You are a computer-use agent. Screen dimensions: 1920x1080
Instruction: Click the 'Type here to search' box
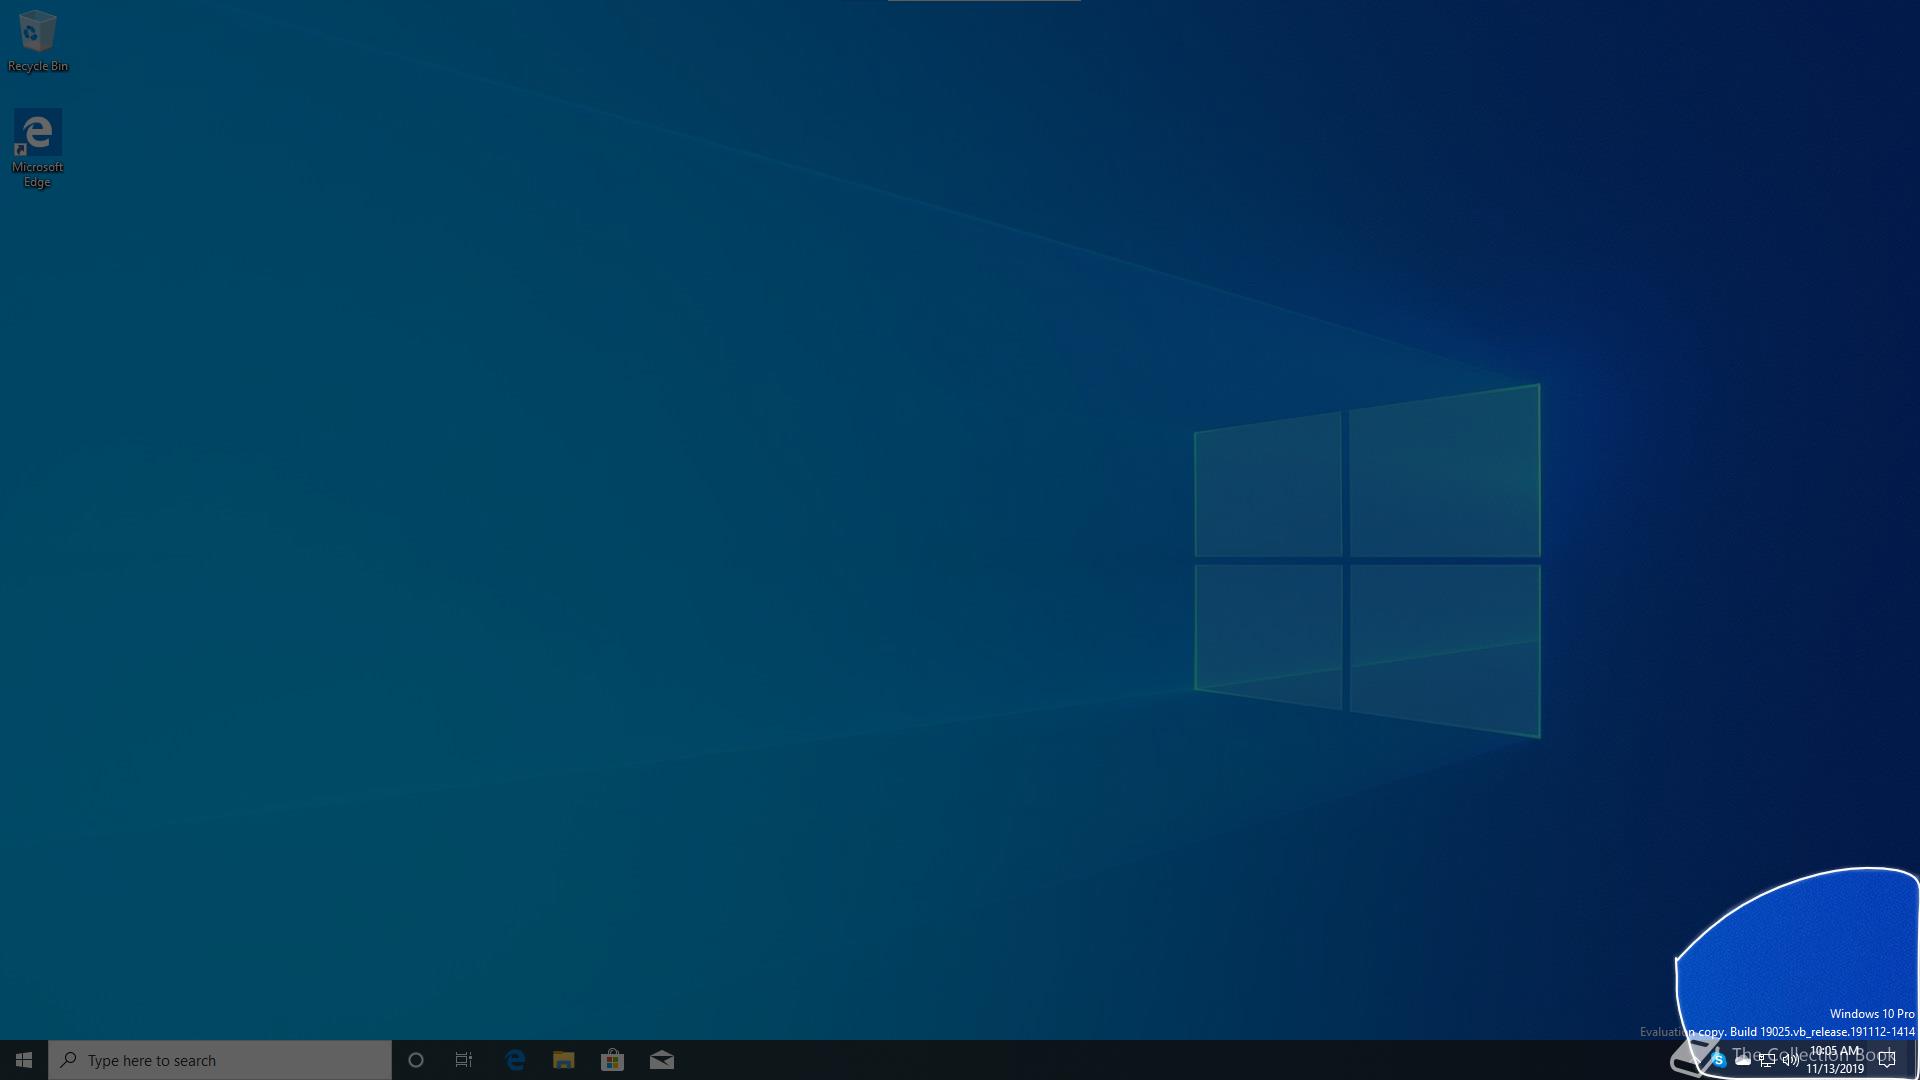tap(220, 1060)
